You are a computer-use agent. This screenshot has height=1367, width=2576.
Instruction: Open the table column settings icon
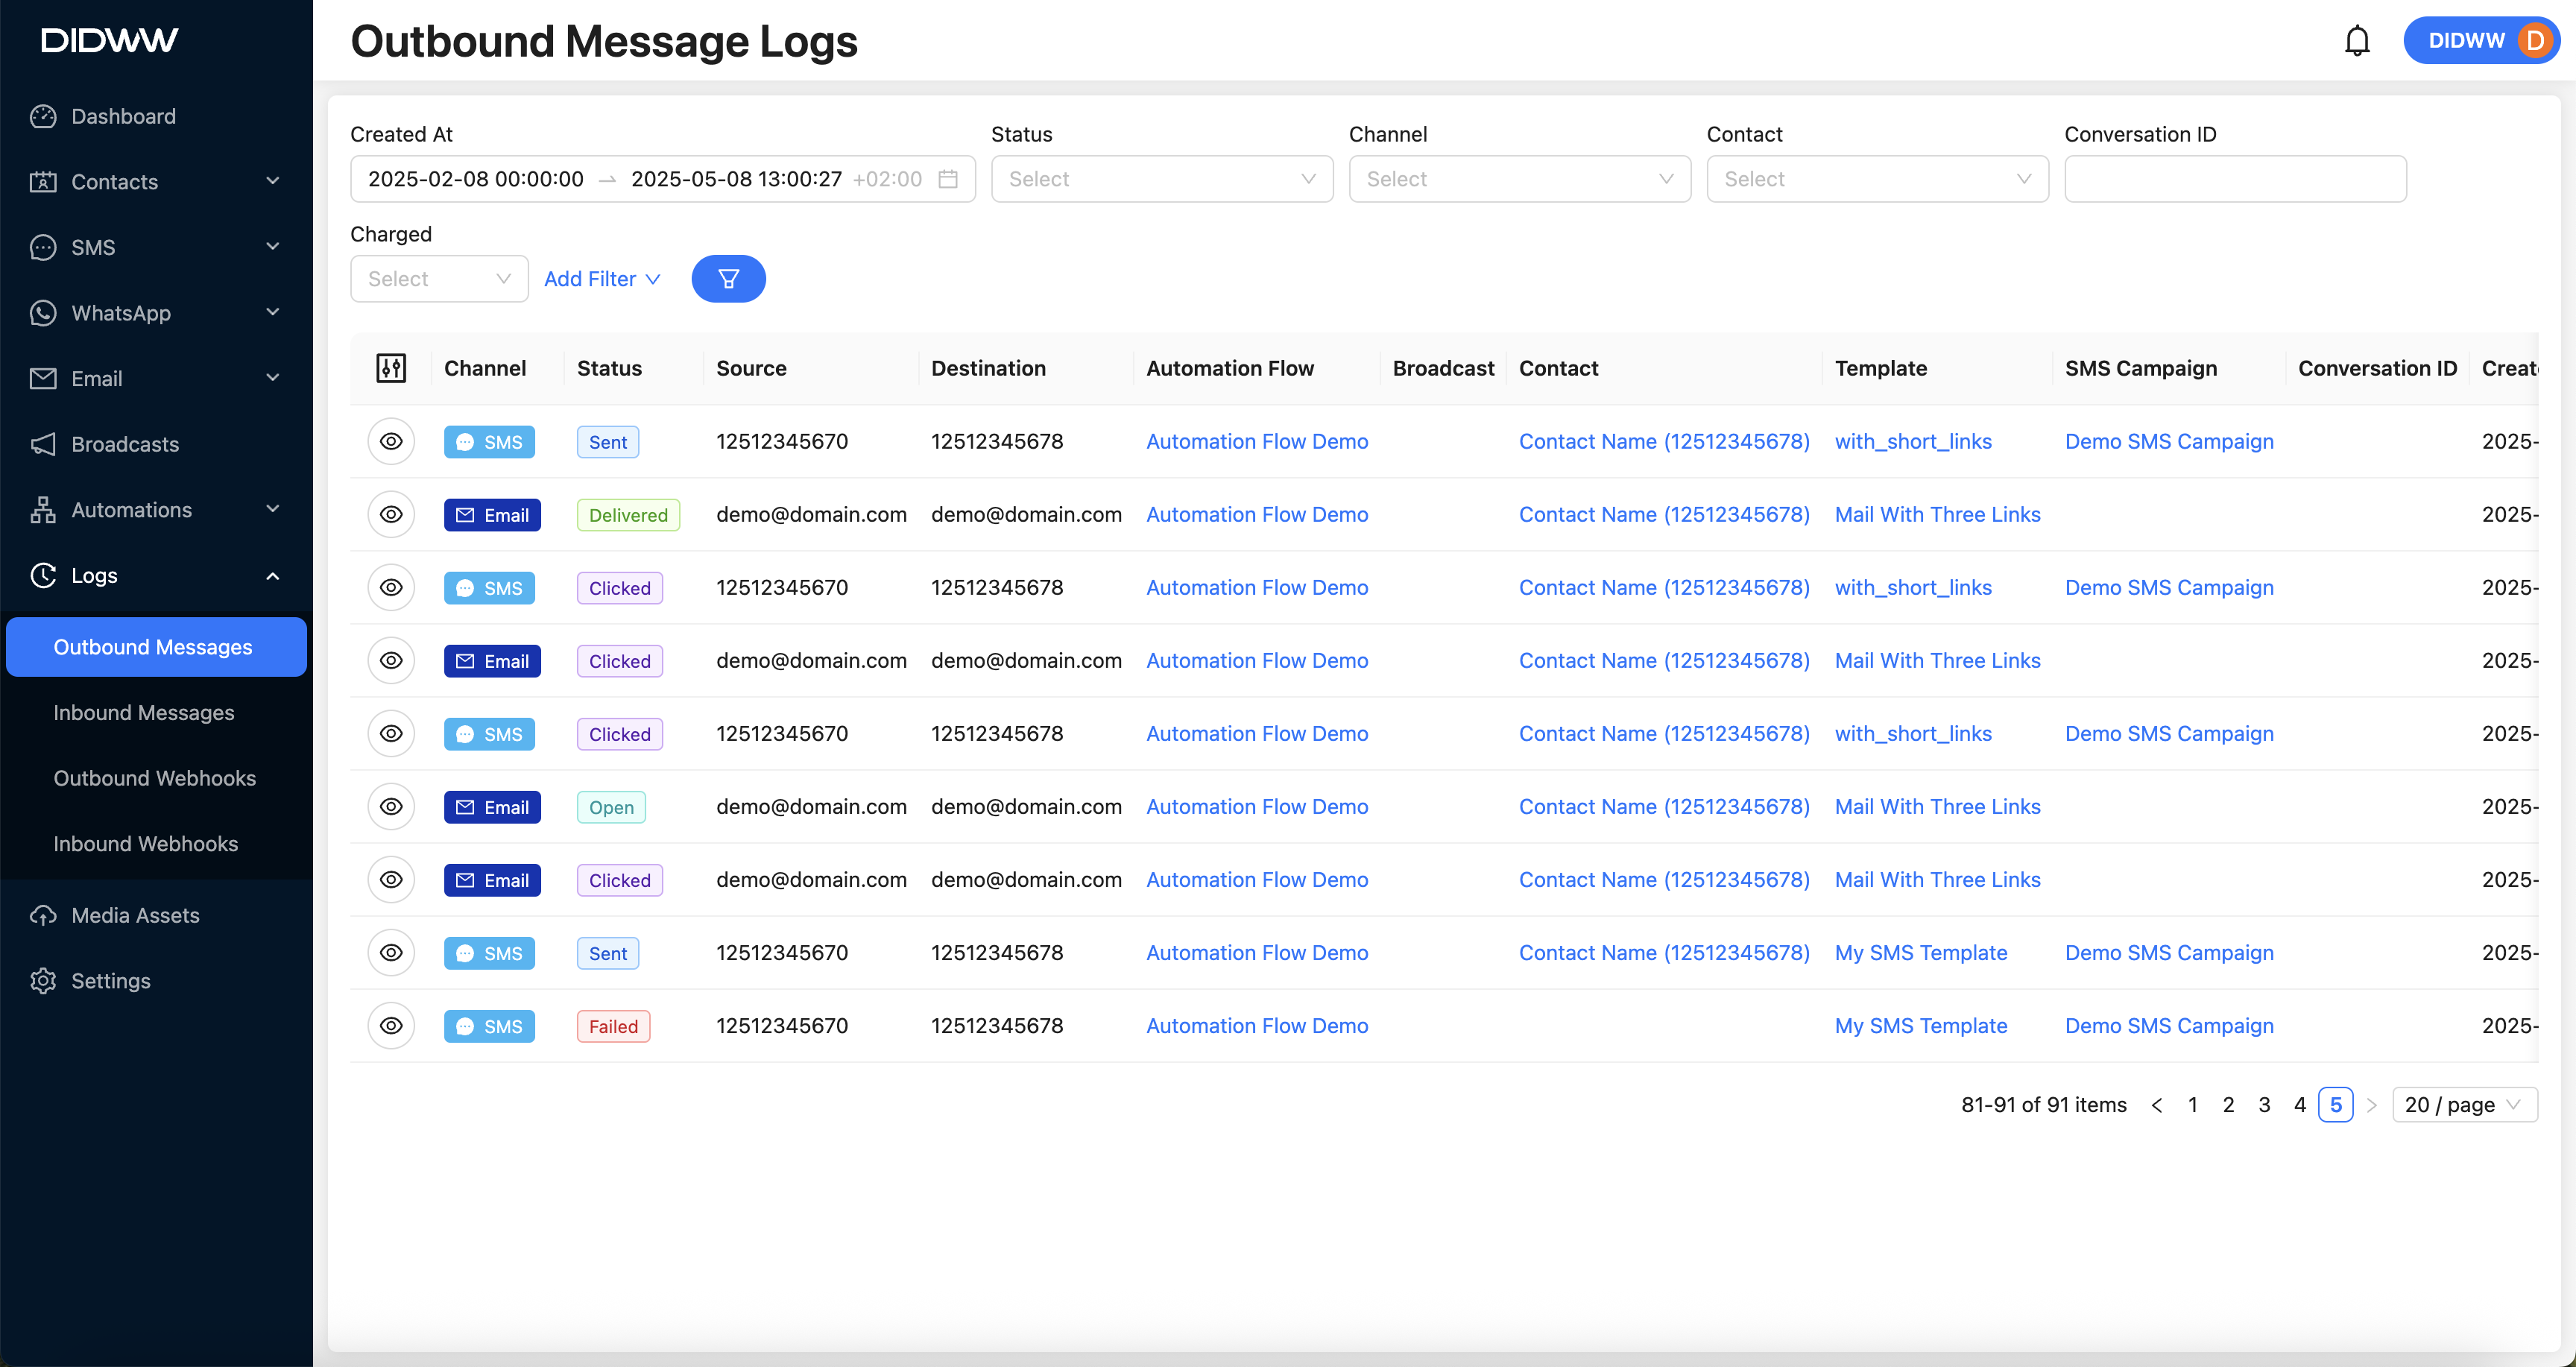coord(391,368)
